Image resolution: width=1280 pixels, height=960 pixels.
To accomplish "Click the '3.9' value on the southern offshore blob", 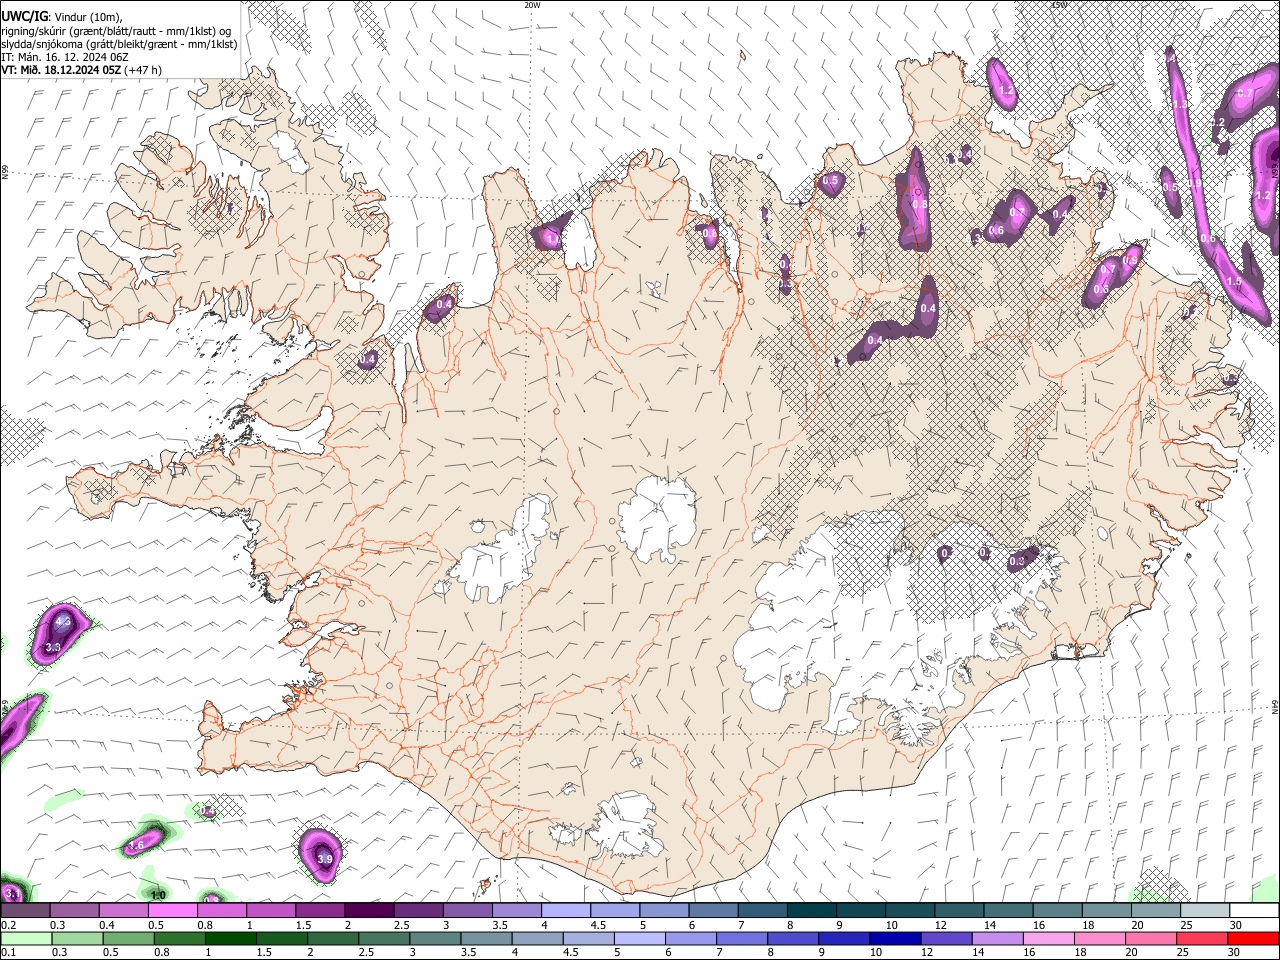I will pyautogui.click(x=324, y=859).
